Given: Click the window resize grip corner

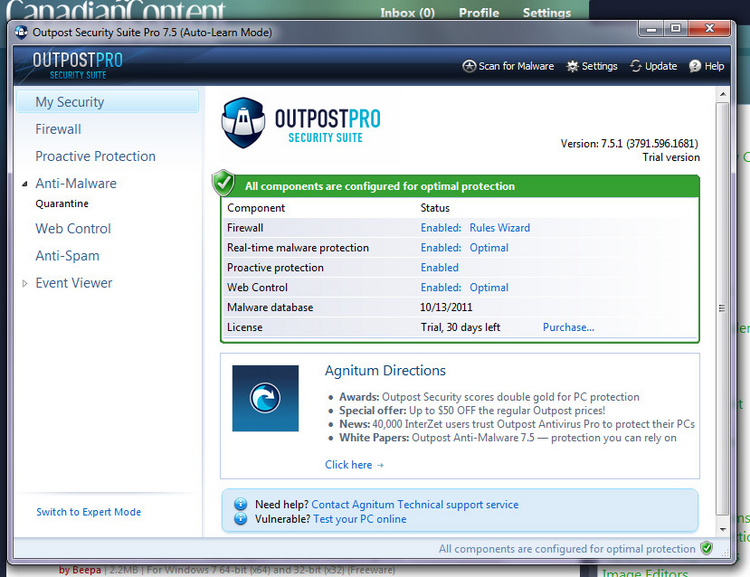Looking at the screenshot, I should (725, 553).
